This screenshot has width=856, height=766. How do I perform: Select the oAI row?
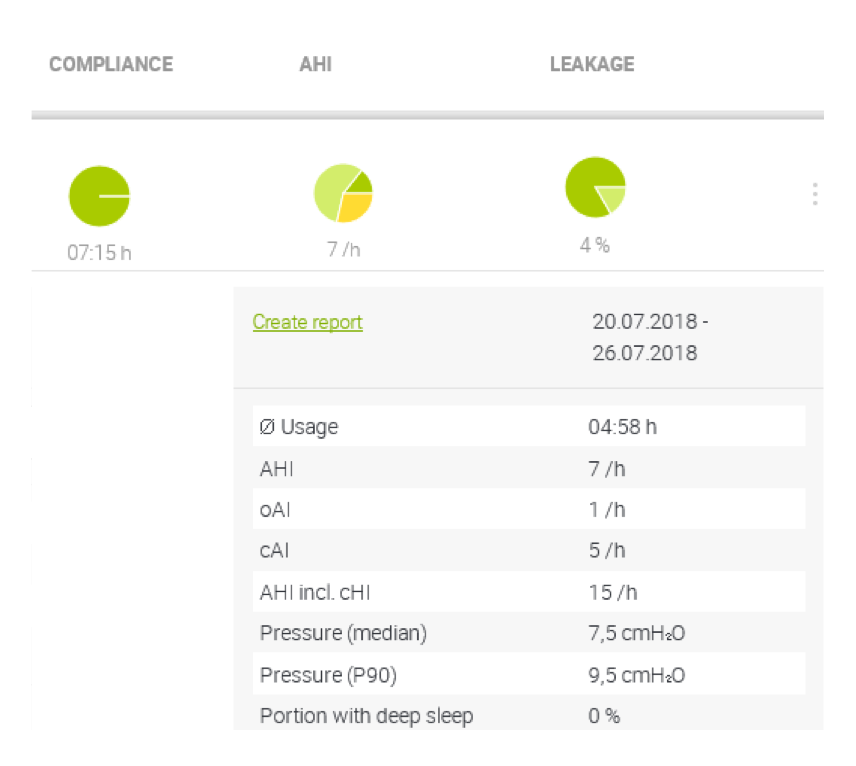click(528, 509)
